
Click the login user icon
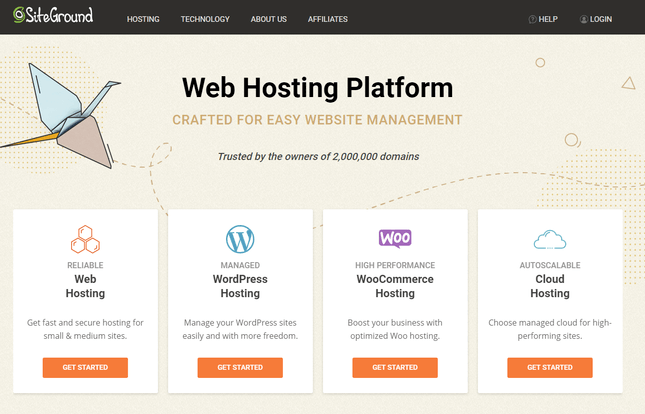583,19
